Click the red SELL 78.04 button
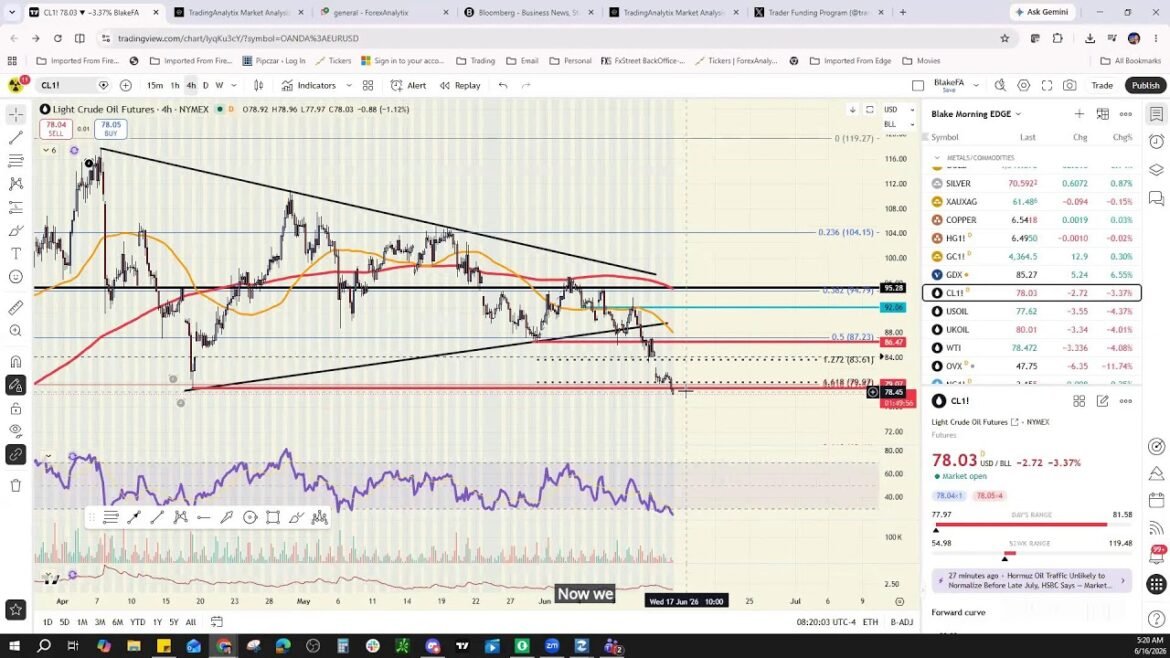Viewport: 1170px width, 658px height. tap(56, 129)
